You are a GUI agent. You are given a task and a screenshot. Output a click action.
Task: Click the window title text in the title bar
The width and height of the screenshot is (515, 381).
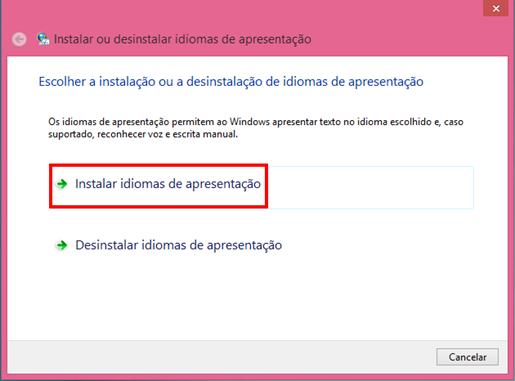[182, 39]
